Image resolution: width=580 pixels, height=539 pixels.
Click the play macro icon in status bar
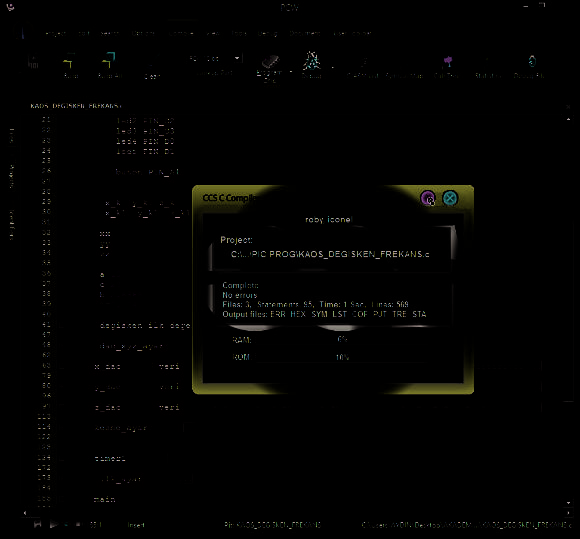point(54,525)
